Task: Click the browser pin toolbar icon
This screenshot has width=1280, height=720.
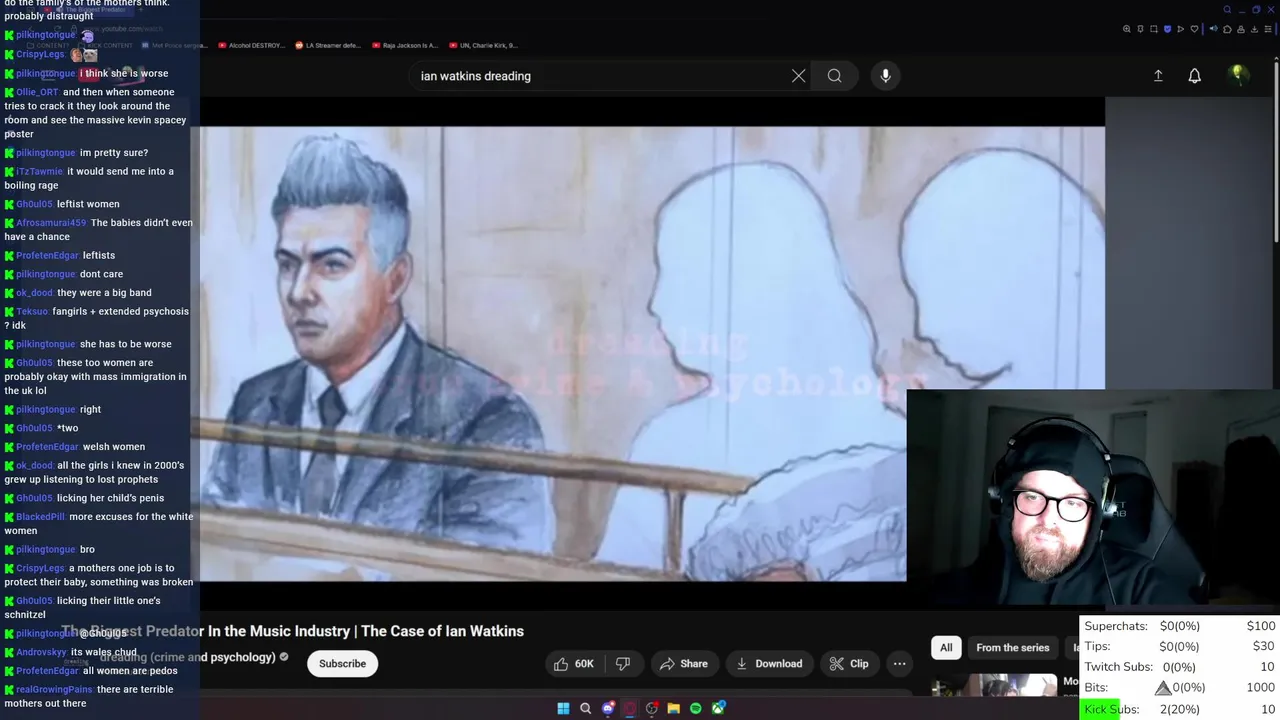Action: (1140, 29)
